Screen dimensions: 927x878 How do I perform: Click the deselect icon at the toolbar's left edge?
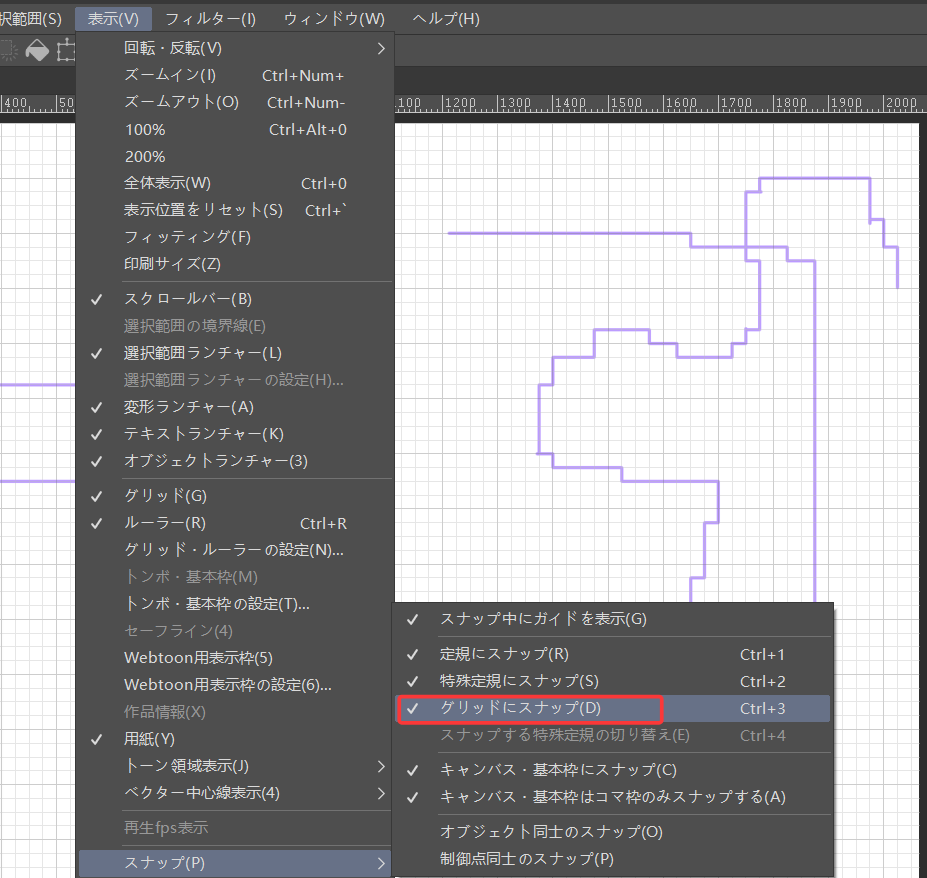(8, 51)
